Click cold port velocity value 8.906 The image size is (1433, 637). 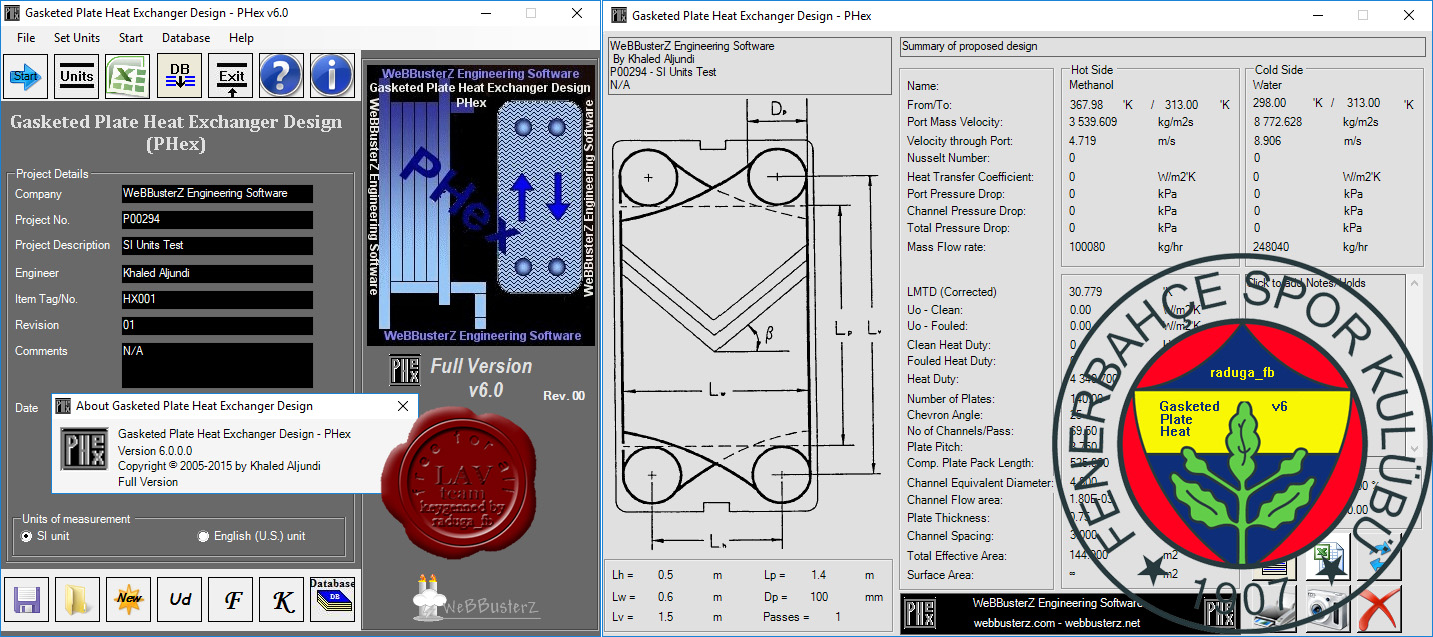(1267, 141)
